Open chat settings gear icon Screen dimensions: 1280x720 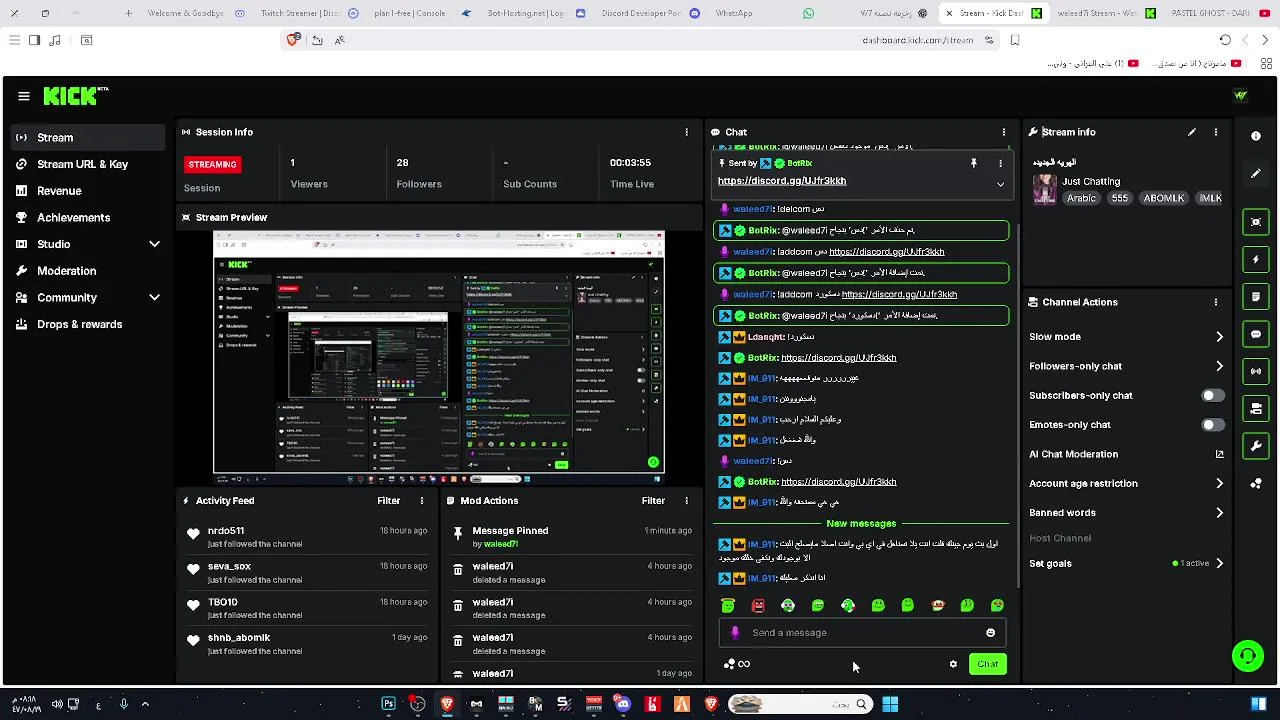click(x=953, y=664)
